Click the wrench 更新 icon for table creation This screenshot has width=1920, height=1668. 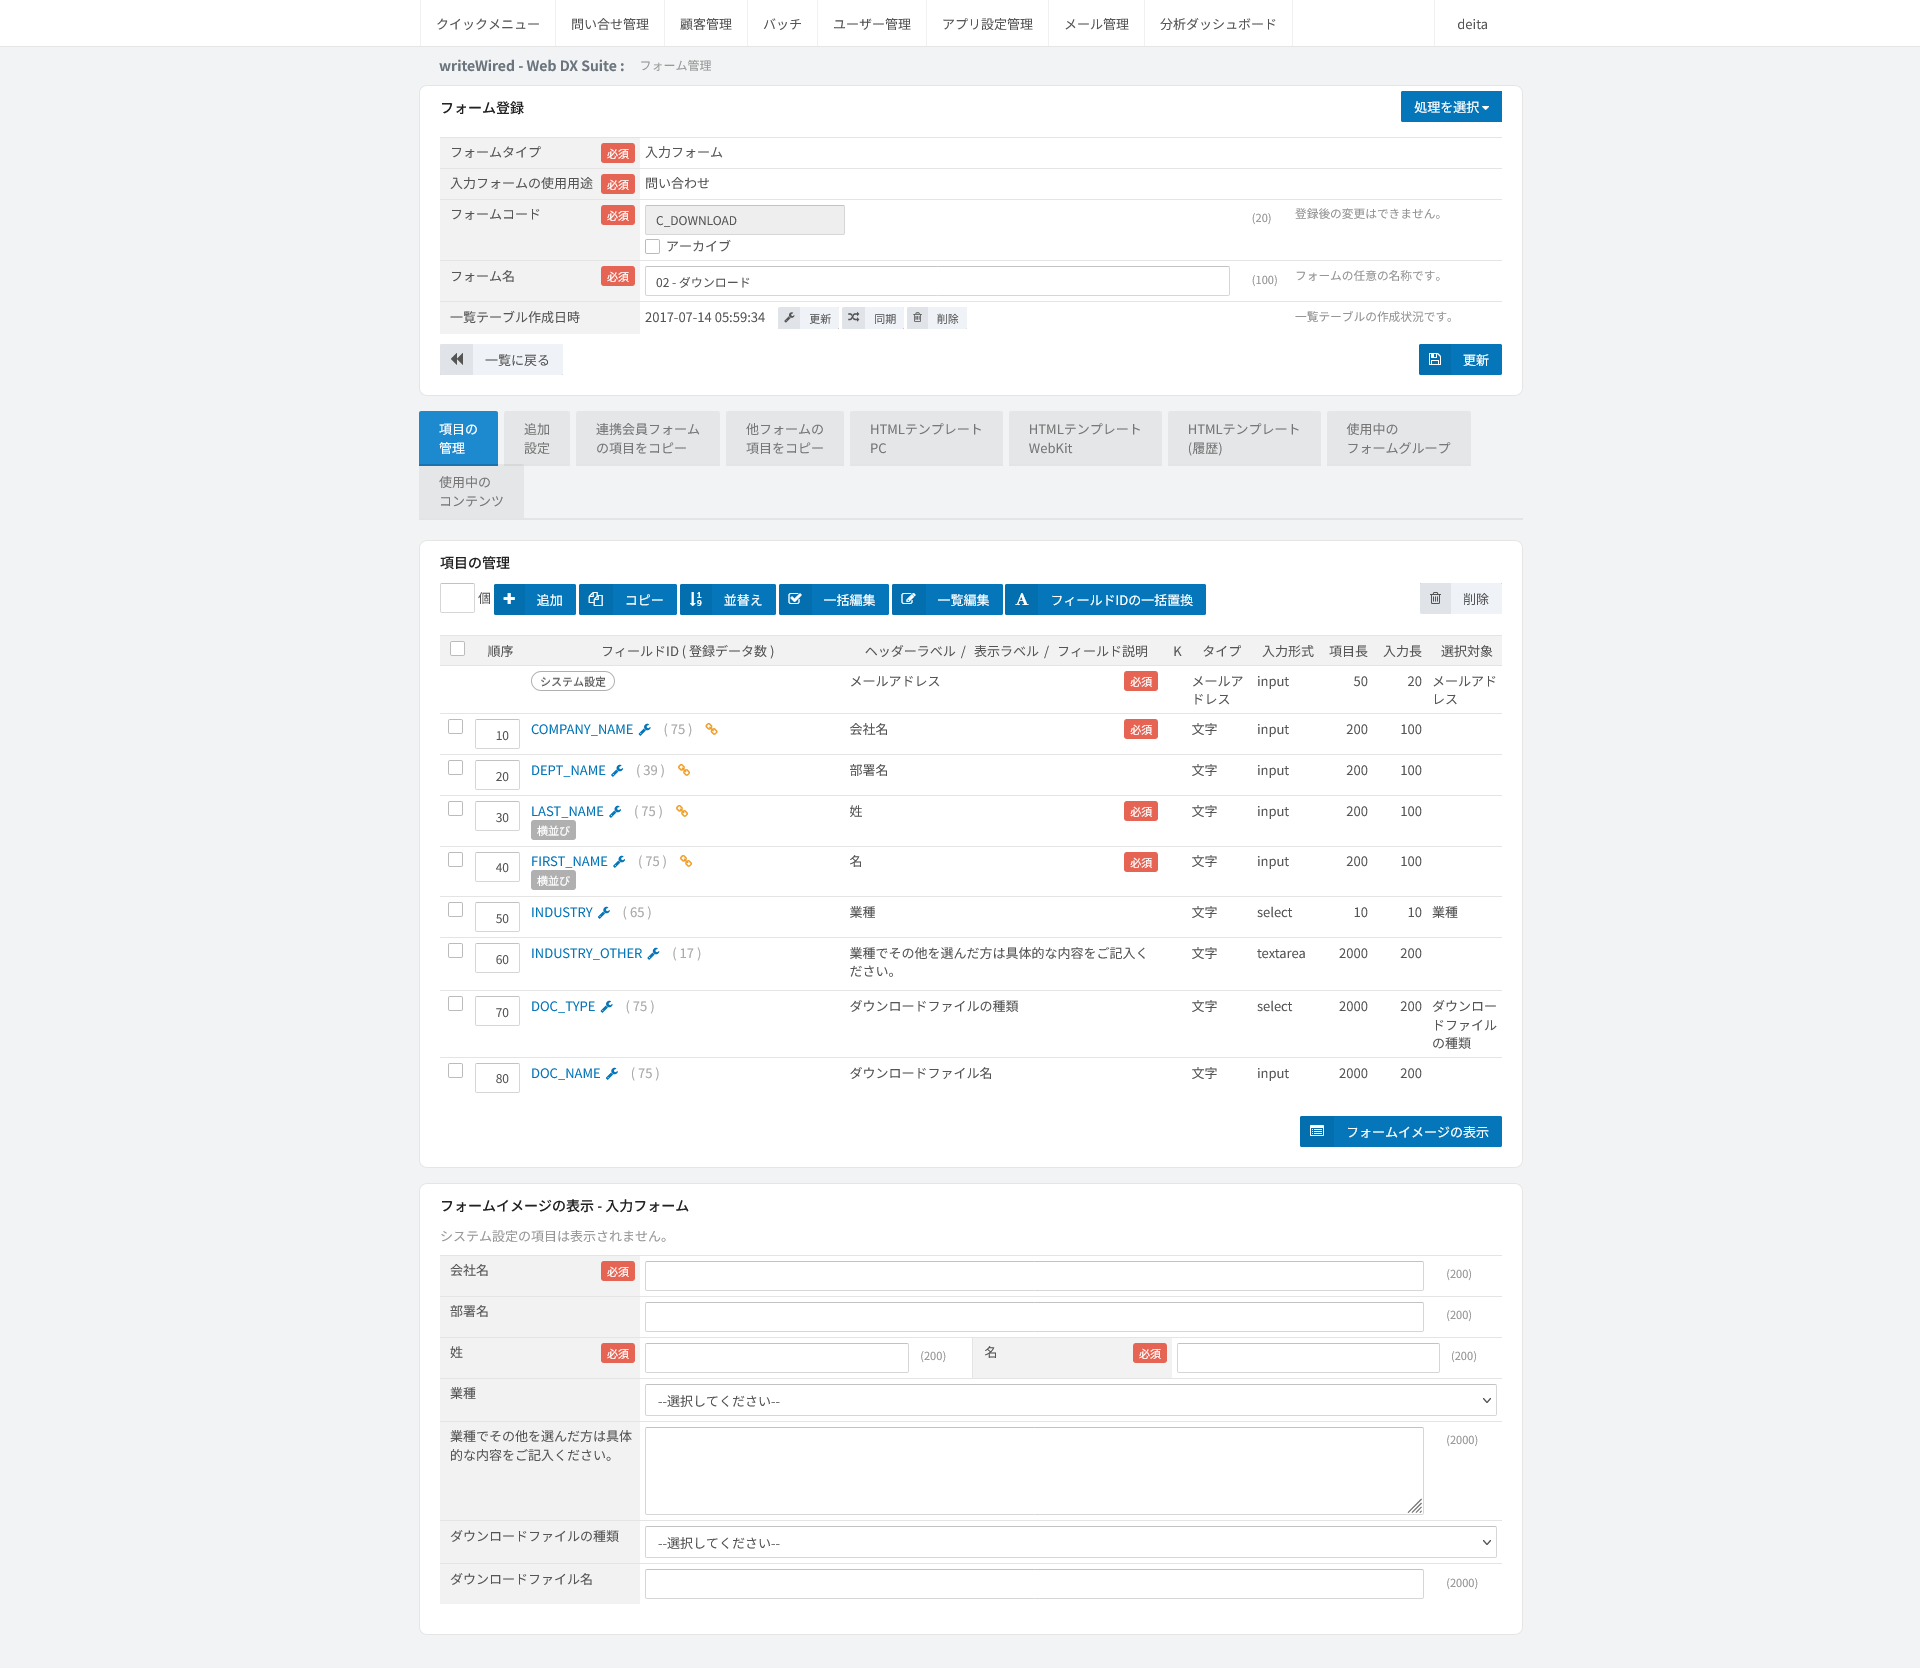coord(789,318)
